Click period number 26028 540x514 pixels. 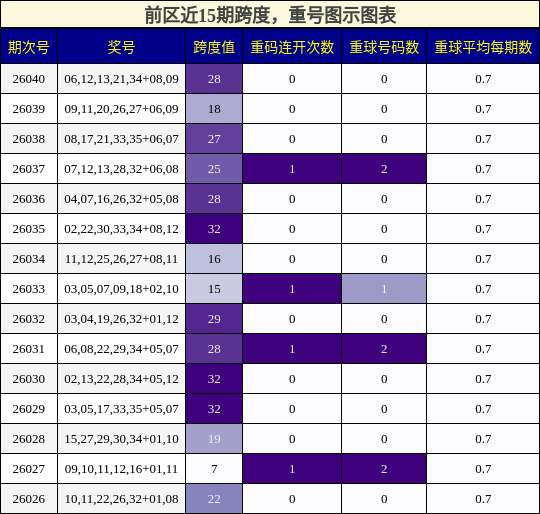(x=29, y=439)
